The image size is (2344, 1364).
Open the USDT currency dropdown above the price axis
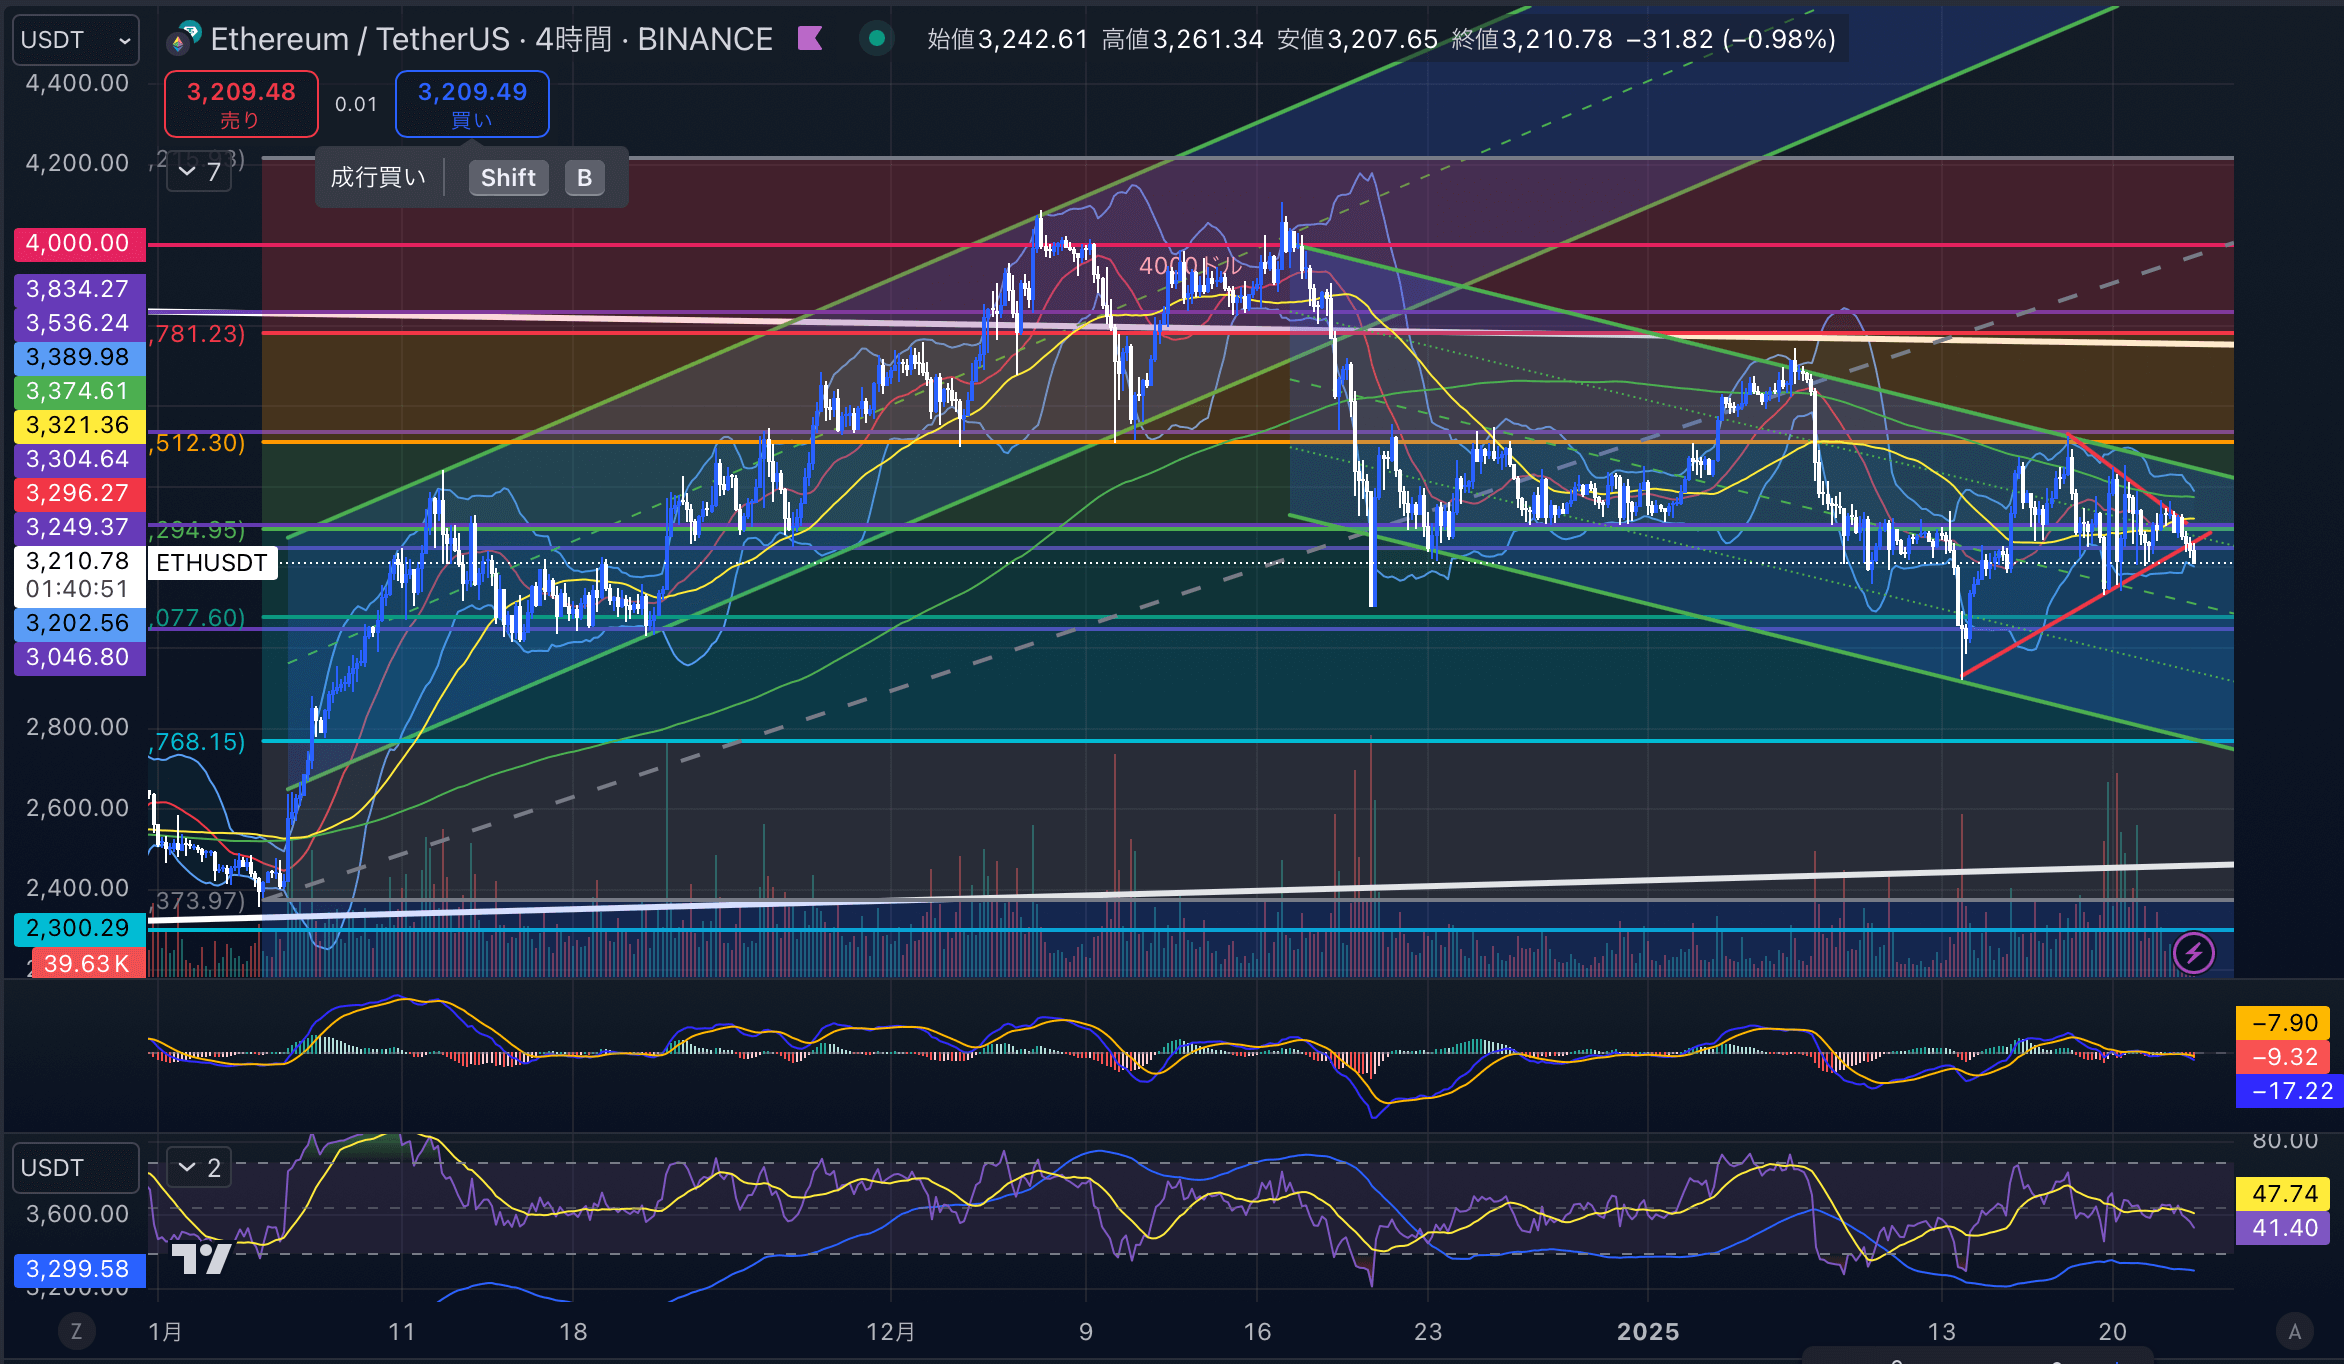tap(75, 40)
